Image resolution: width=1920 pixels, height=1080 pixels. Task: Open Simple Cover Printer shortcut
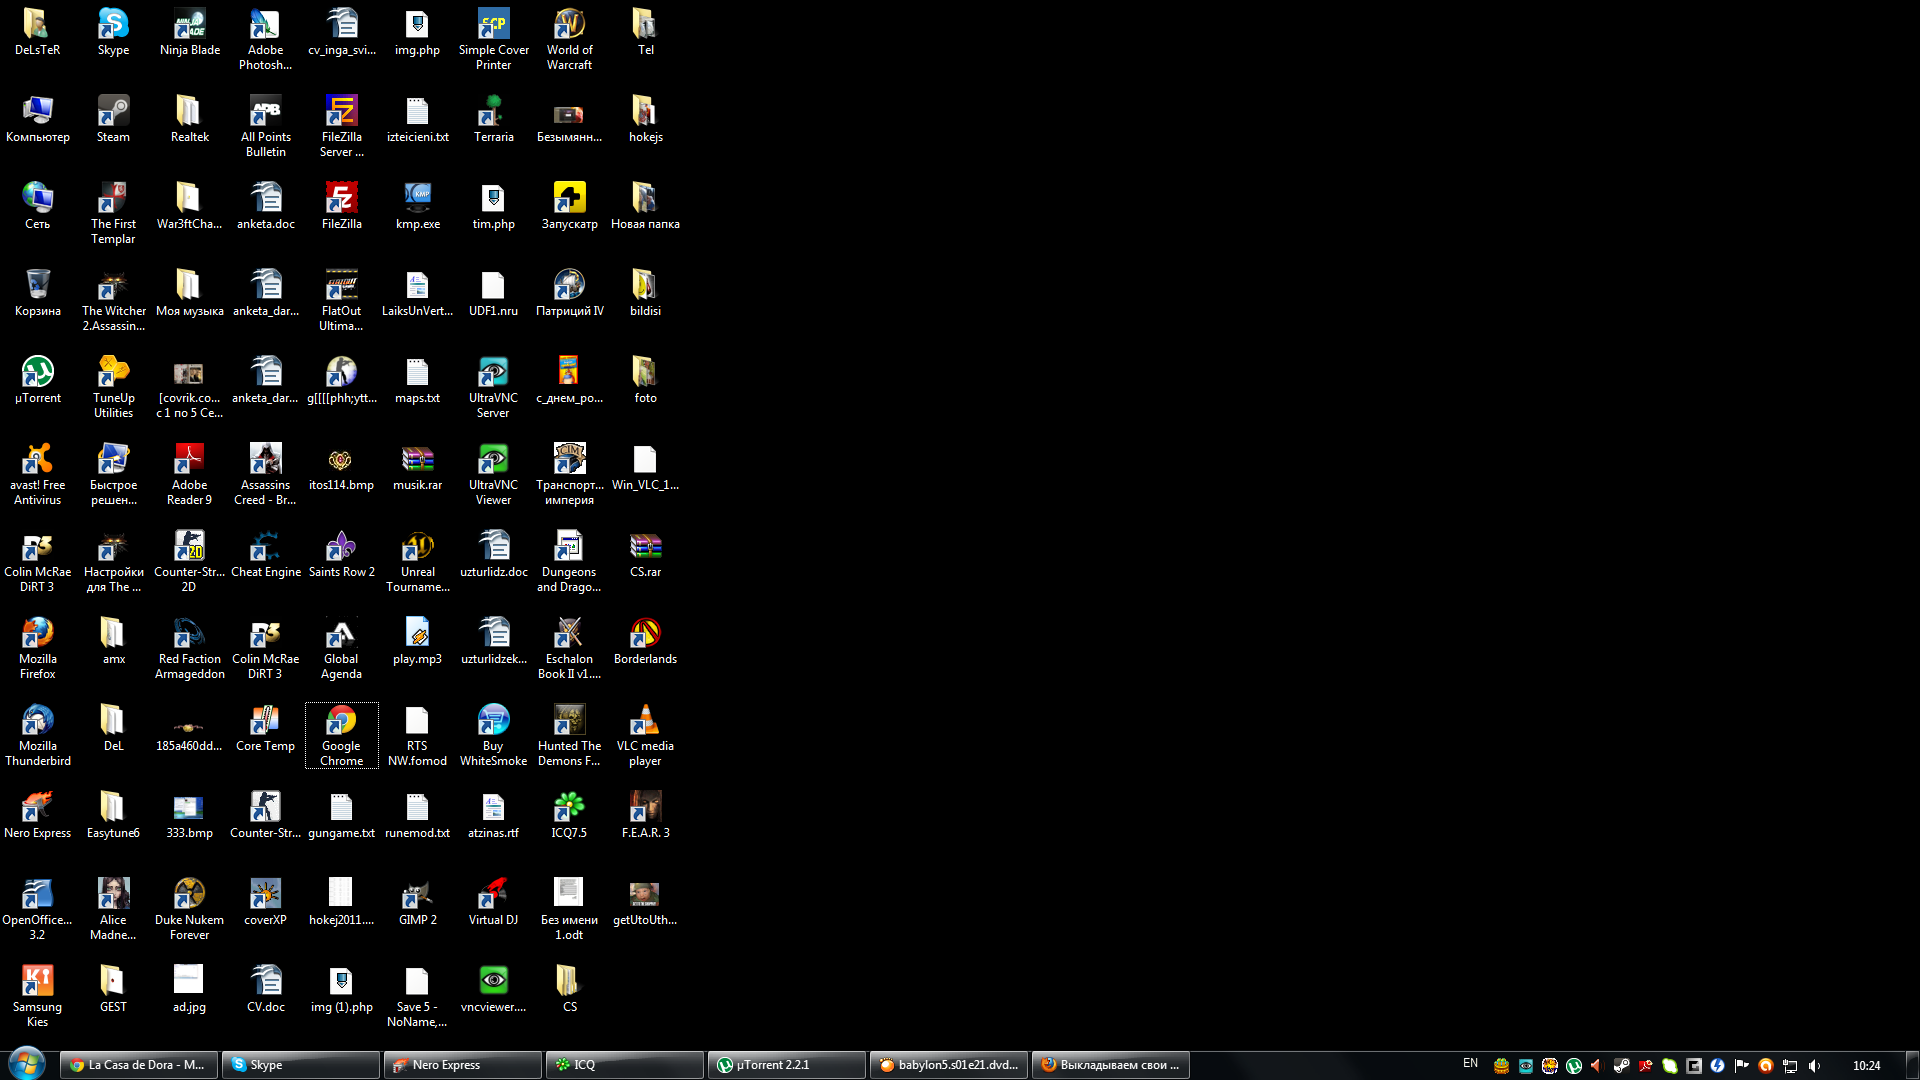(x=493, y=40)
